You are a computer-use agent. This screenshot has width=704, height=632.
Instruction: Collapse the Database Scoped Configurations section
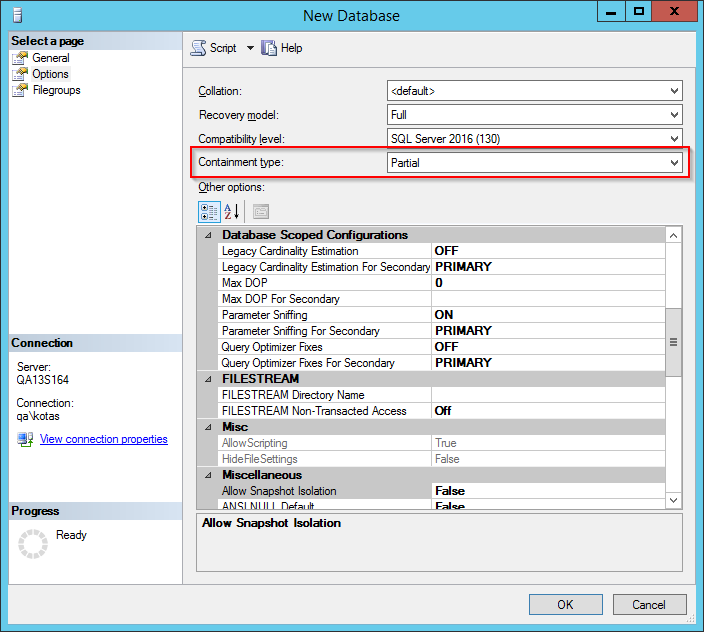click(x=209, y=235)
